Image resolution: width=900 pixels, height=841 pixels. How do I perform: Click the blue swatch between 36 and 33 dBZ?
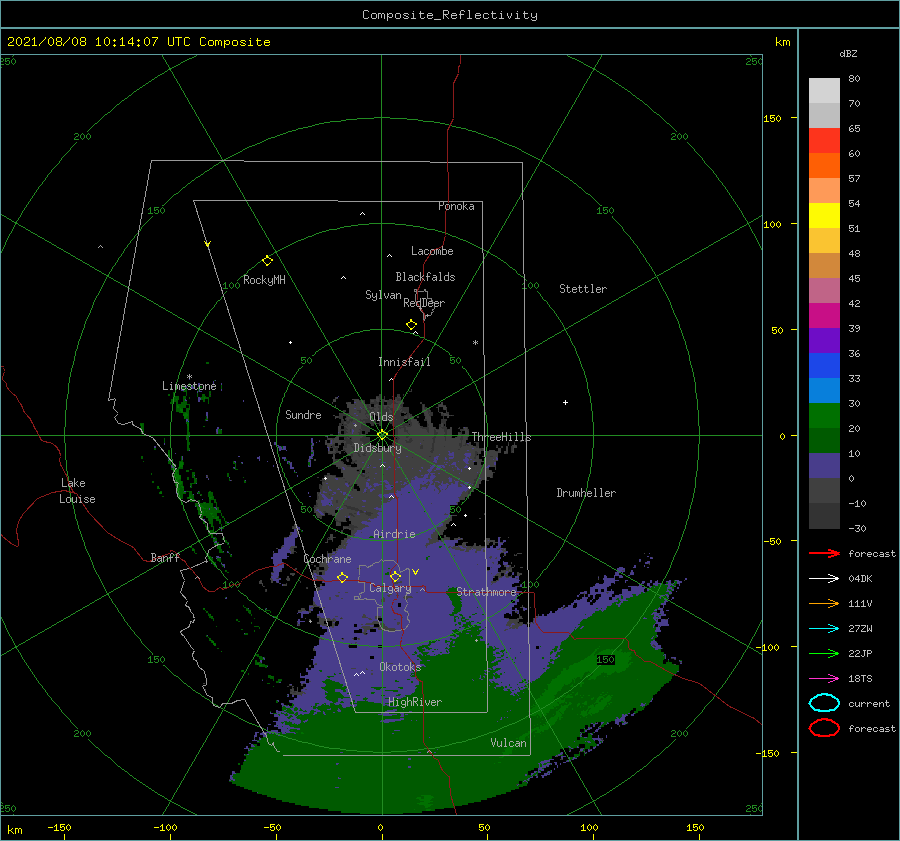(x=824, y=365)
